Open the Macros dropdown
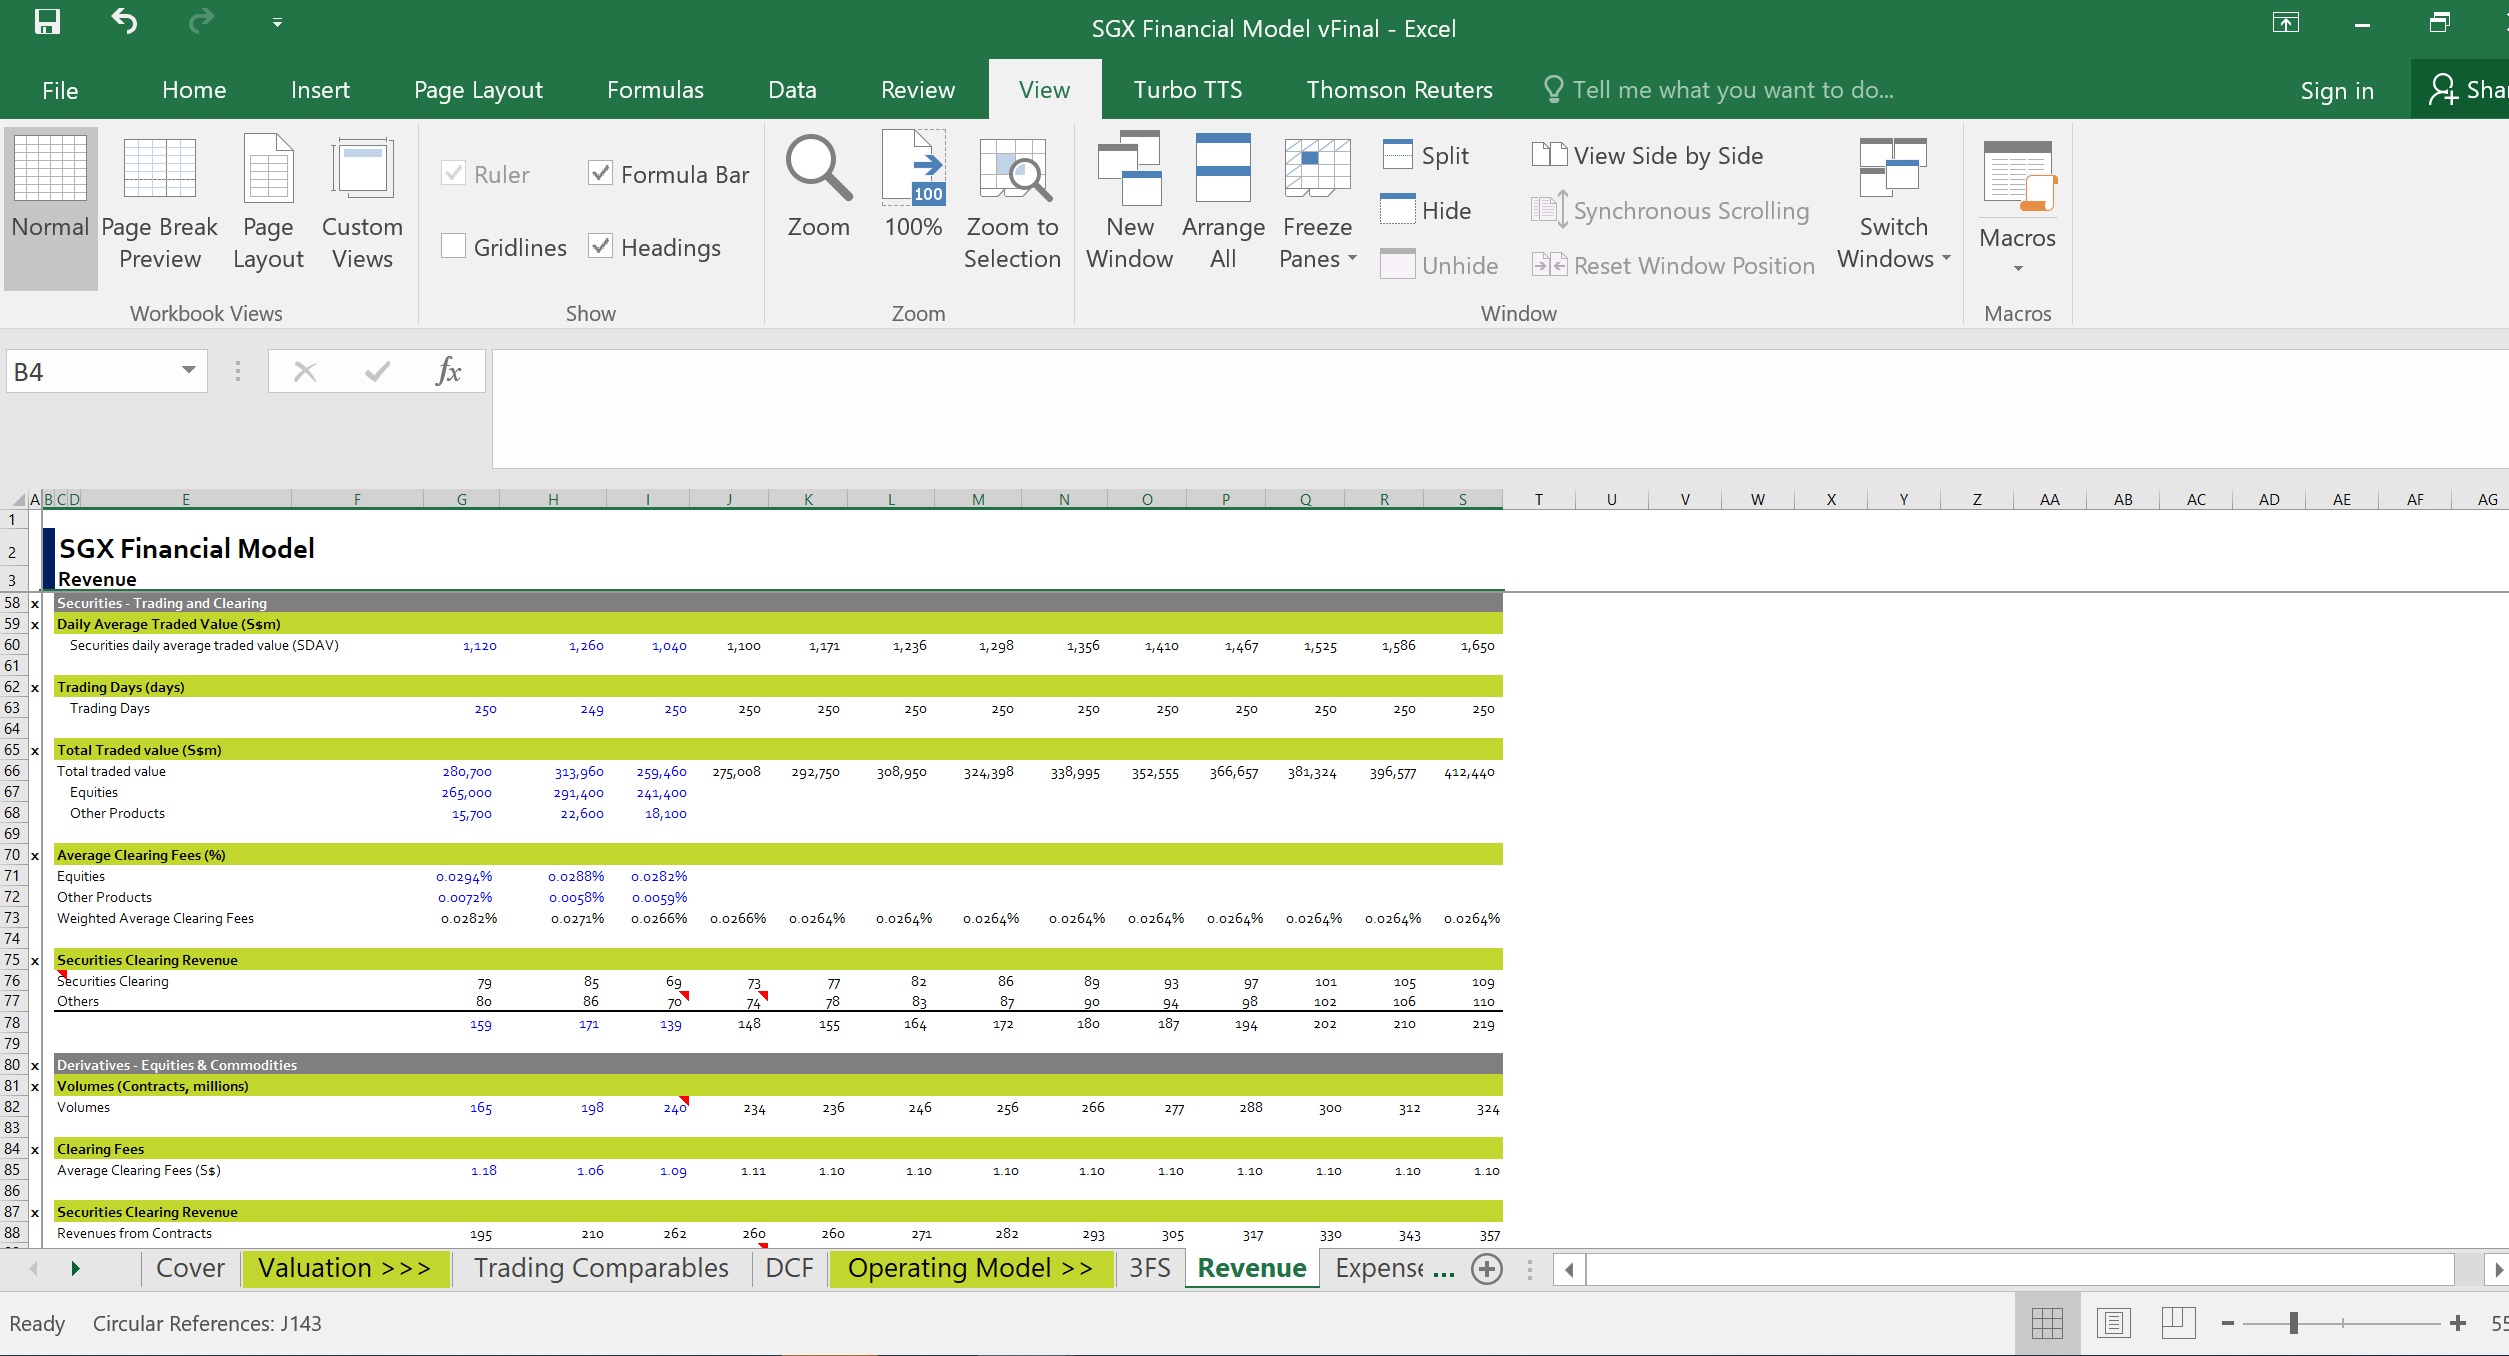Image resolution: width=2509 pixels, height=1356 pixels. point(2017,207)
